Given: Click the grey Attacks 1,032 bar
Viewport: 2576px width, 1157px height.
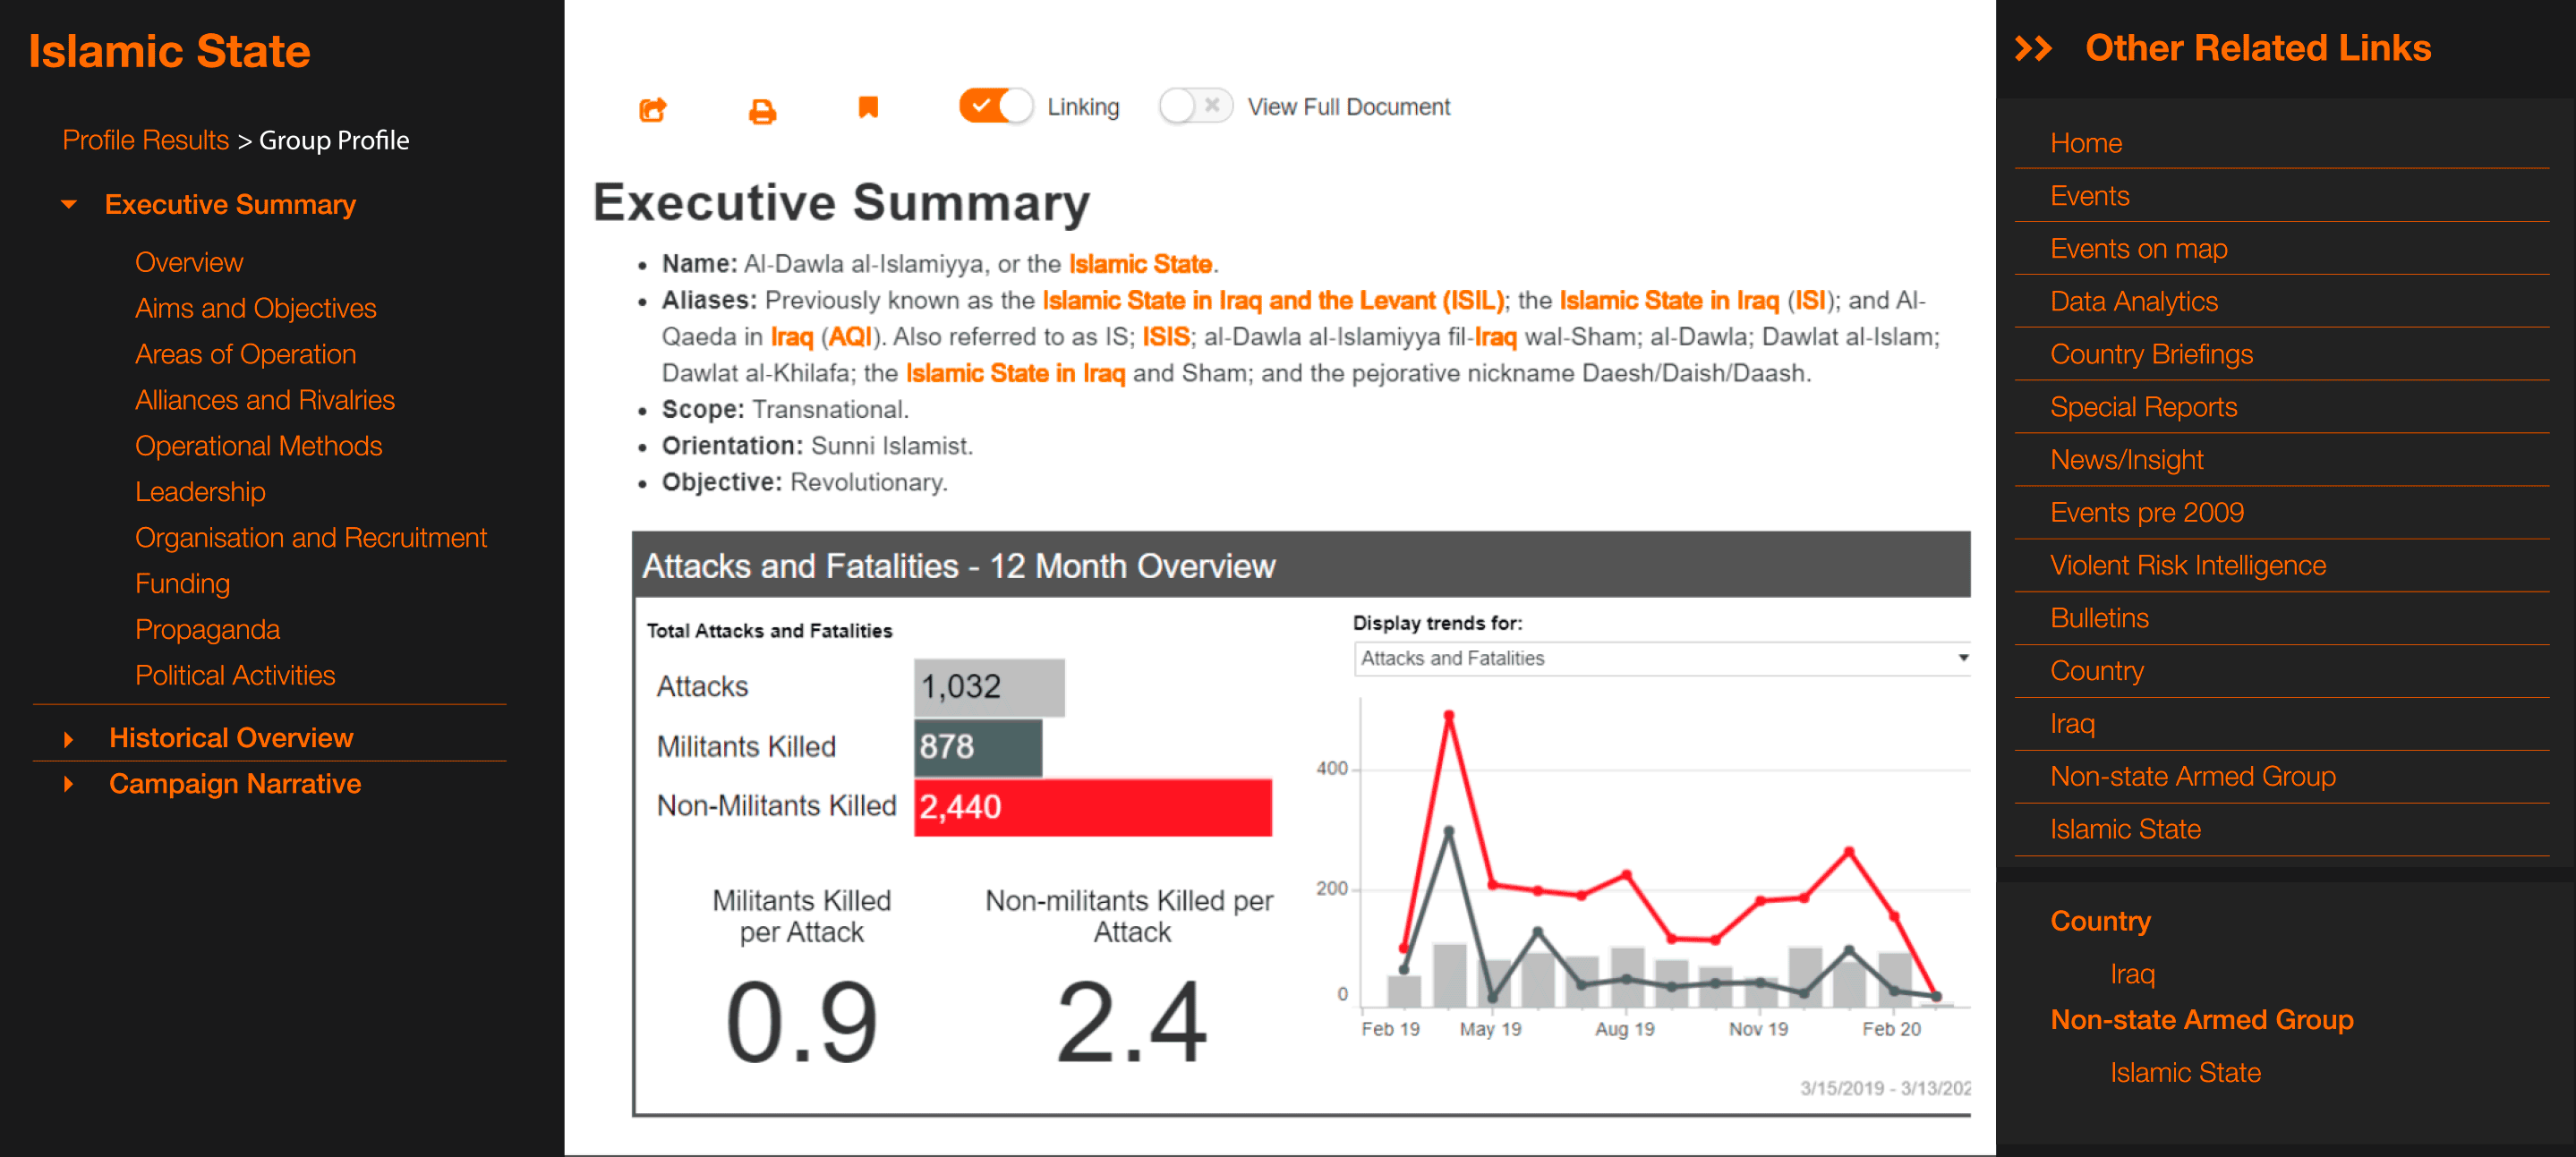Looking at the screenshot, I should pos(988,687).
